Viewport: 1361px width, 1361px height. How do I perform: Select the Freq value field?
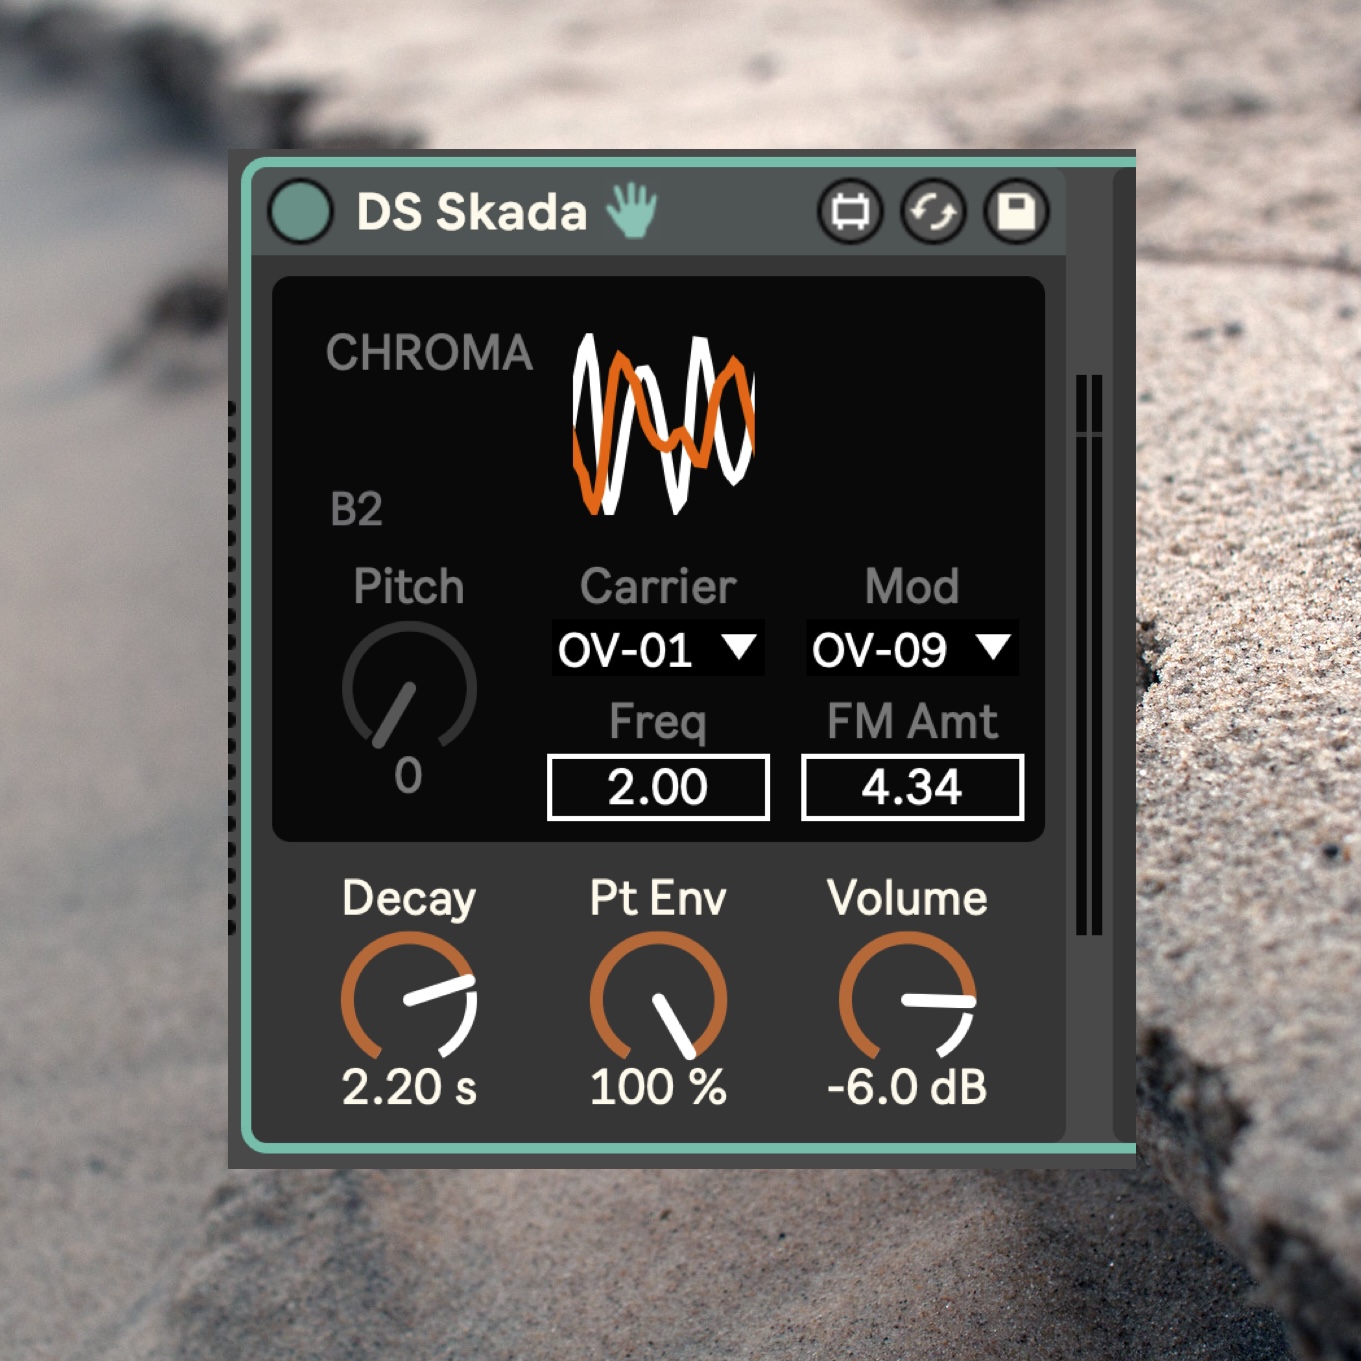coord(658,788)
